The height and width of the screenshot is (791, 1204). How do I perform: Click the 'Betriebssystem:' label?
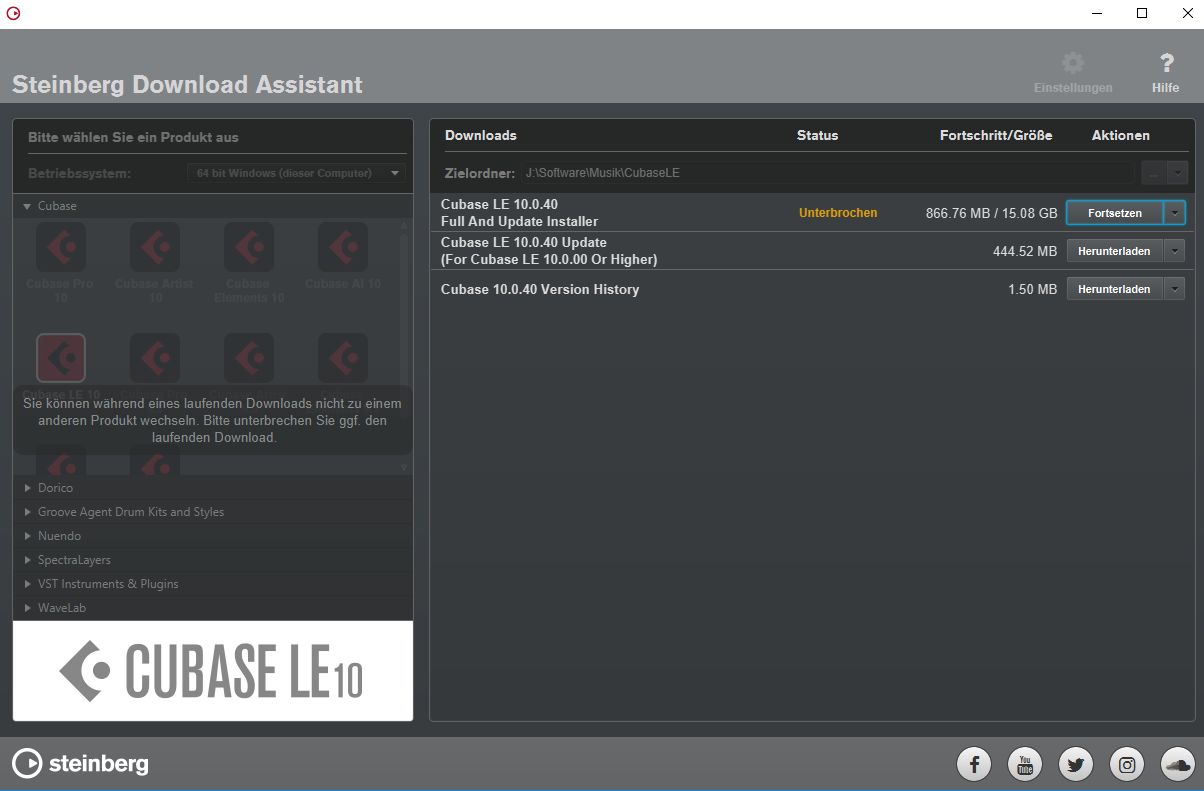coord(79,173)
